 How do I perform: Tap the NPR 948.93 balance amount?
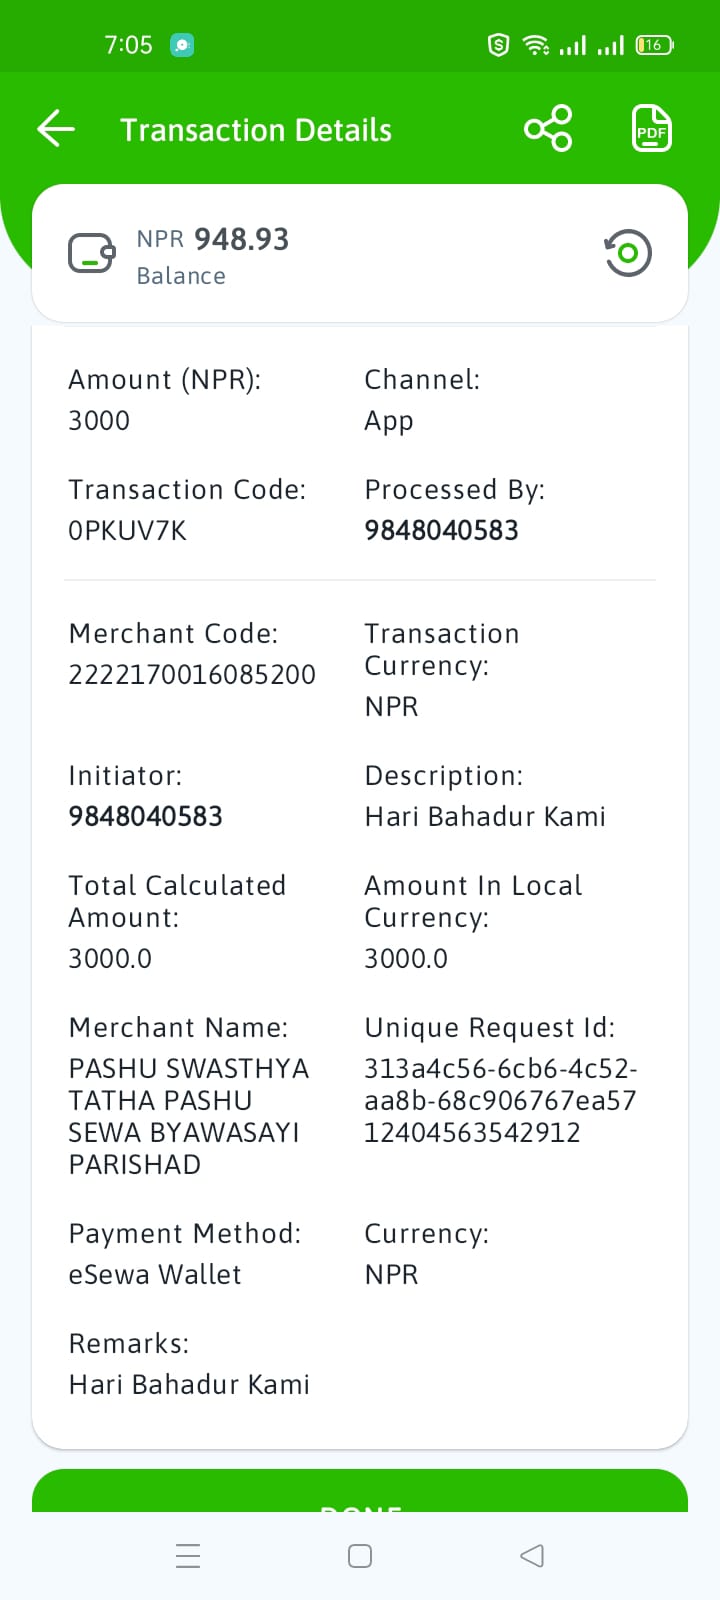(x=212, y=239)
